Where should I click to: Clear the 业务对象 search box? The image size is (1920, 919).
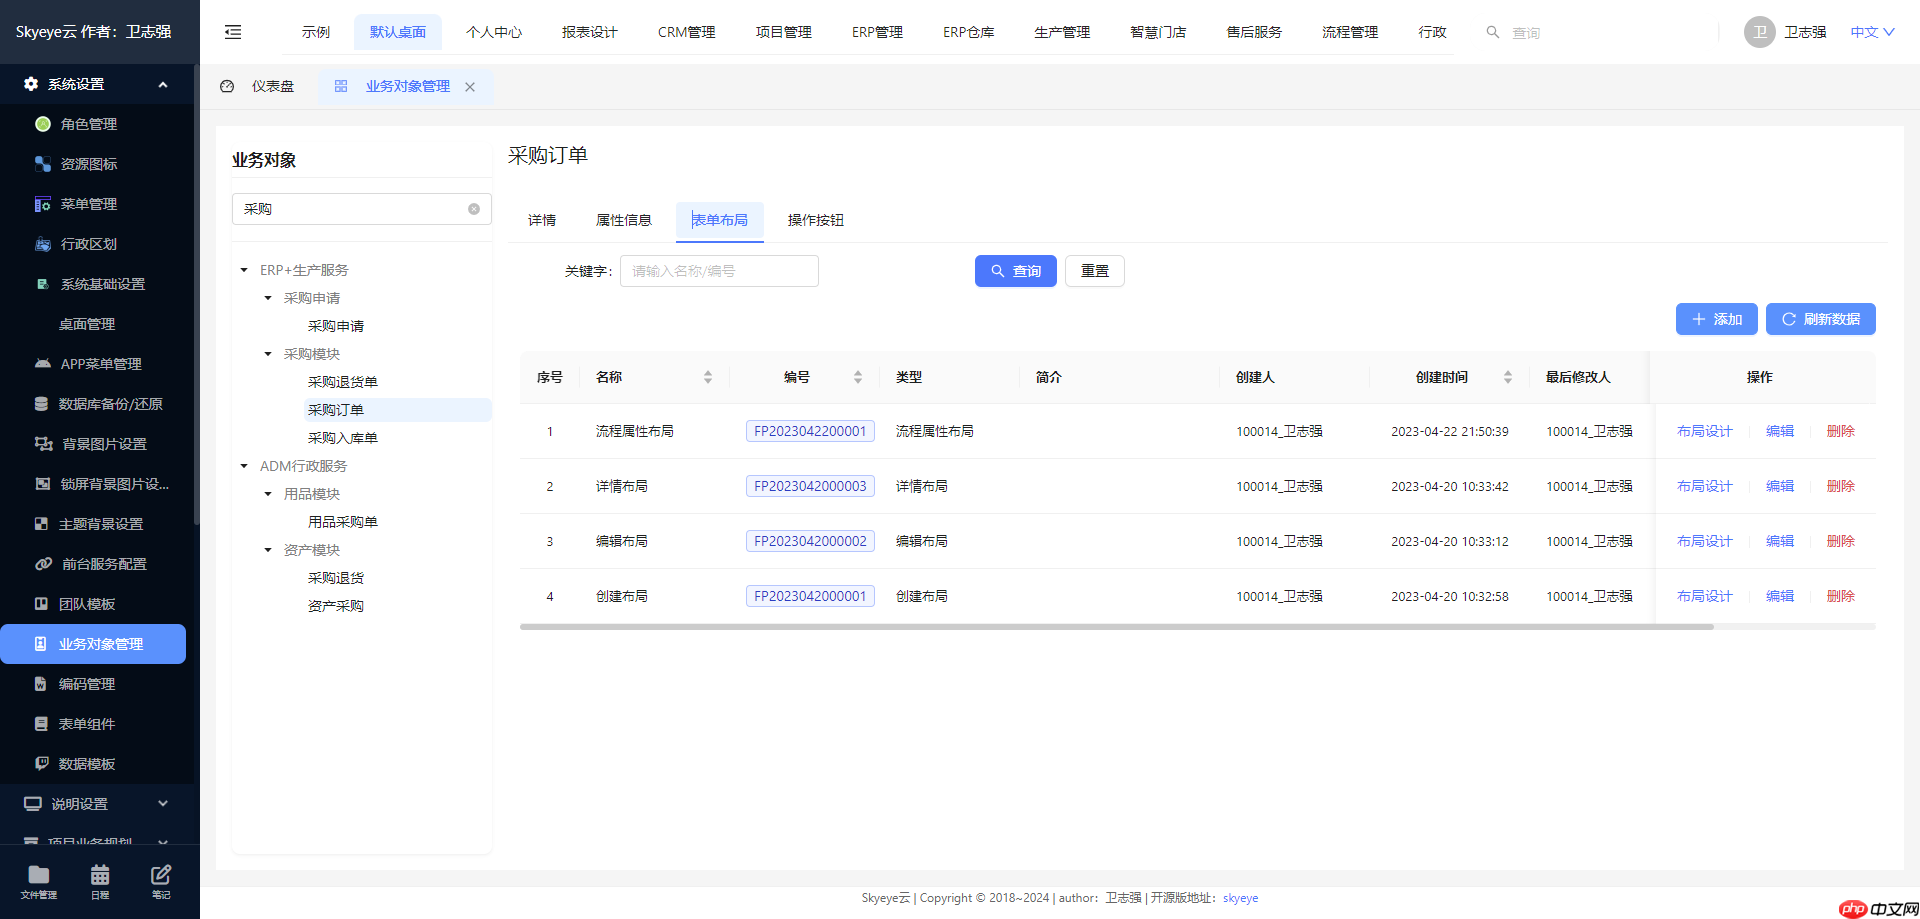[473, 209]
